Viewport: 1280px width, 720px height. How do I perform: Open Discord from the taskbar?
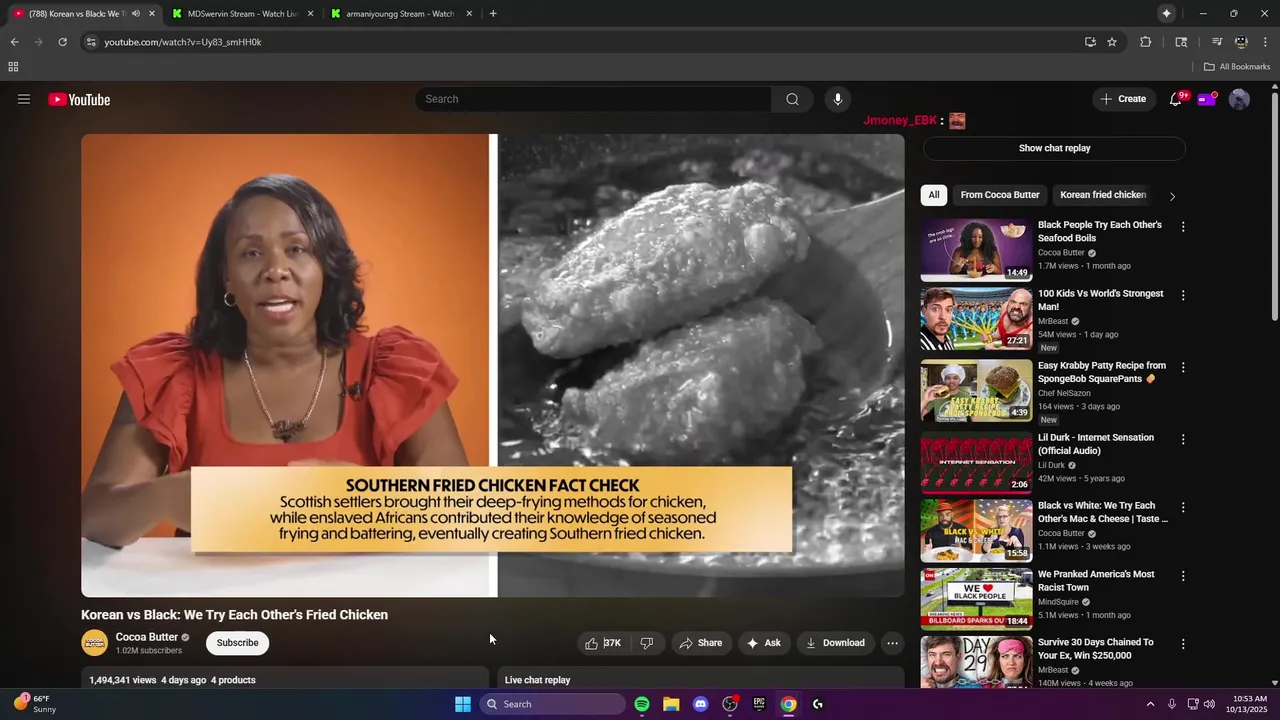point(700,704)
